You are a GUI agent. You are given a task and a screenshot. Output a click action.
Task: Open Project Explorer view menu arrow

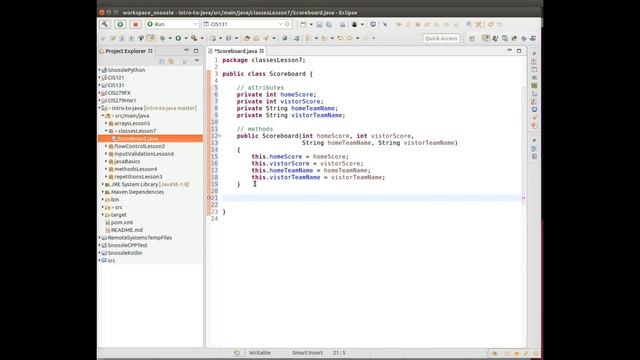197,61
